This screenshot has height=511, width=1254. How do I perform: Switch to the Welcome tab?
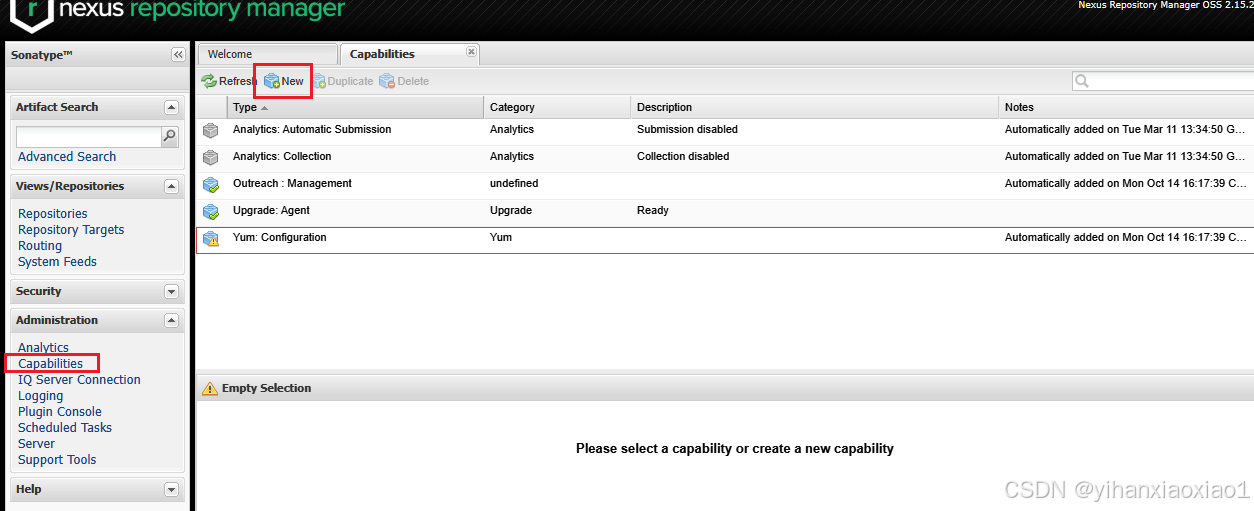[267, 54]
